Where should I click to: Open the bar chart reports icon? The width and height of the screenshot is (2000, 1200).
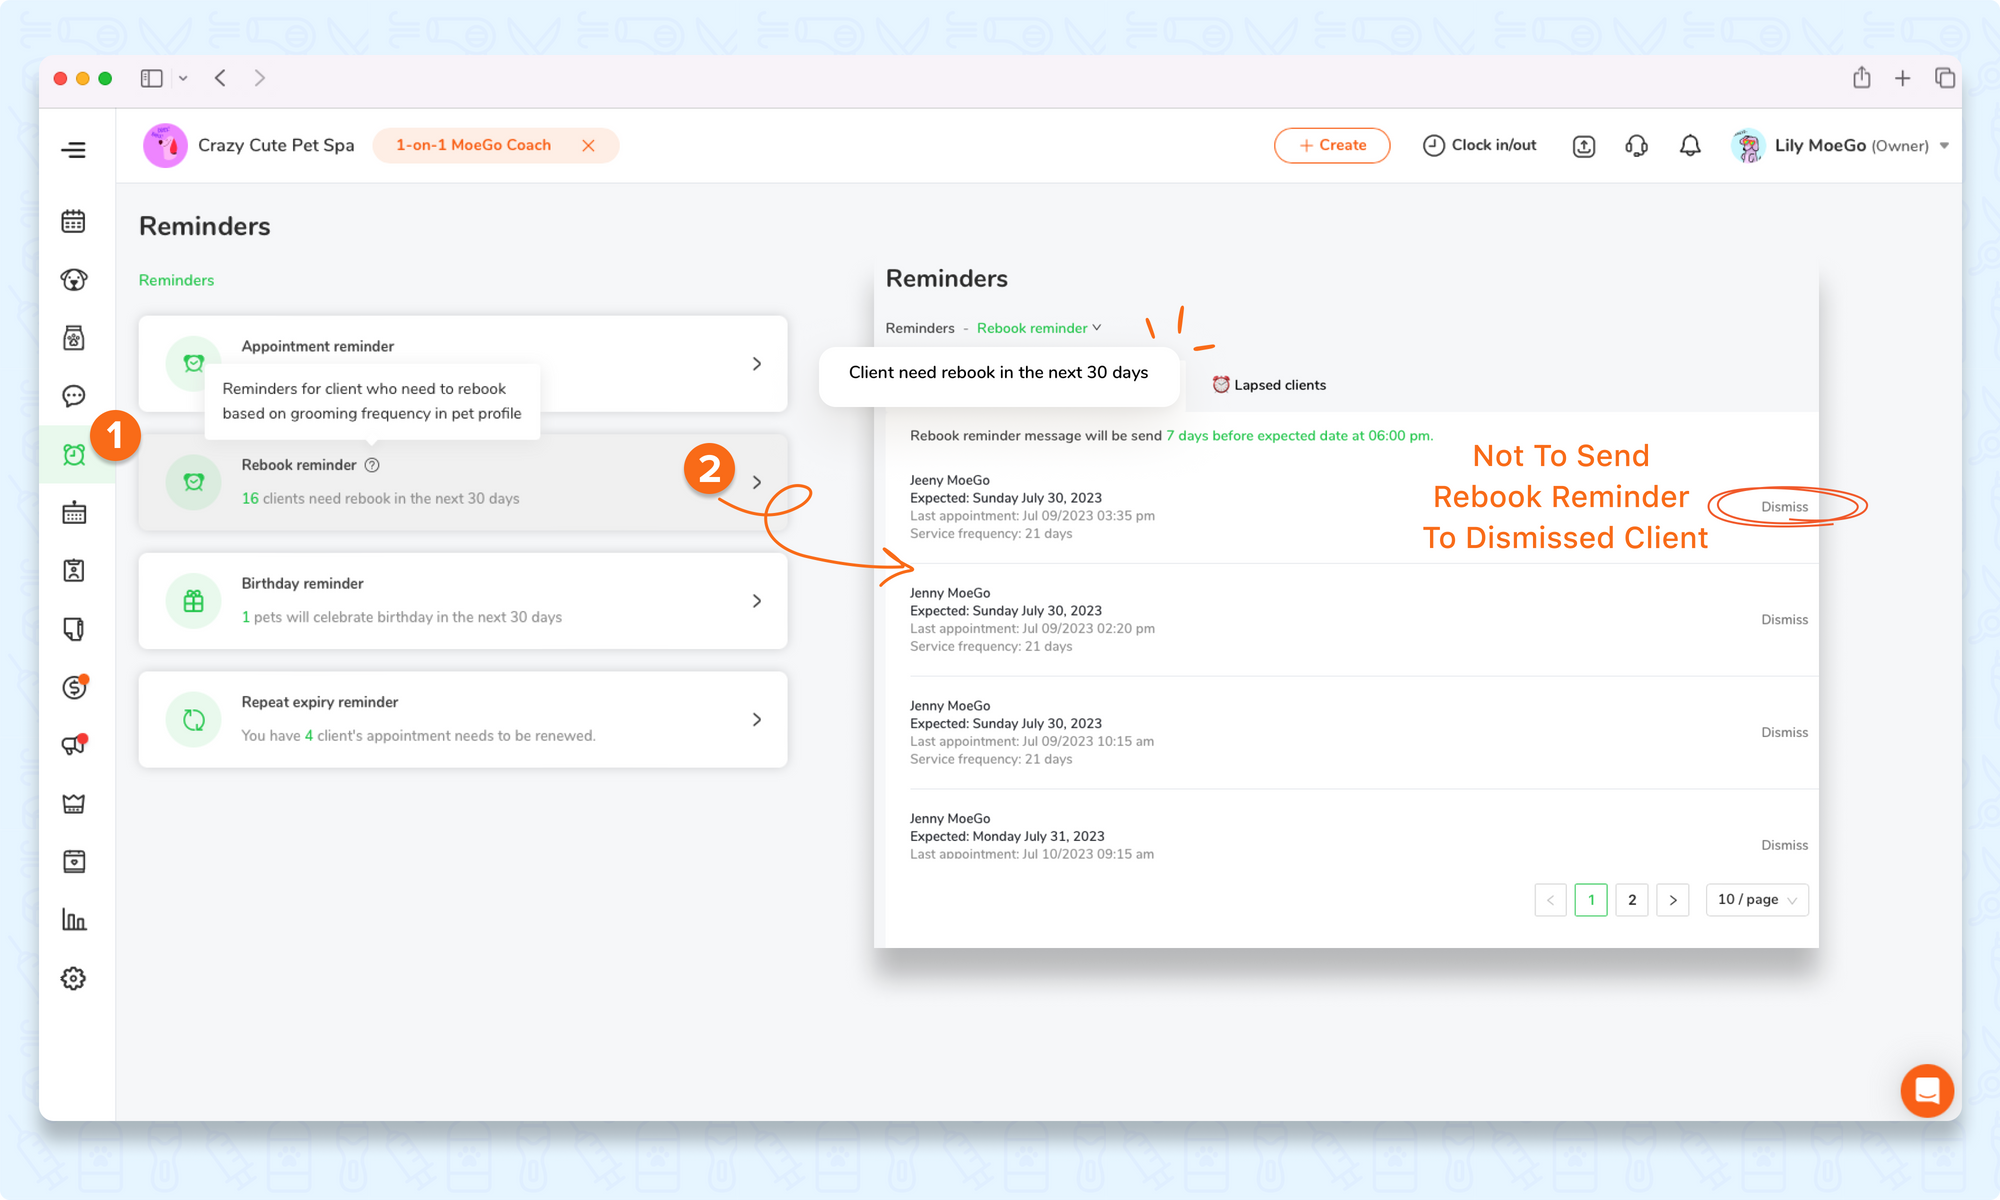[x=73, y=920]
